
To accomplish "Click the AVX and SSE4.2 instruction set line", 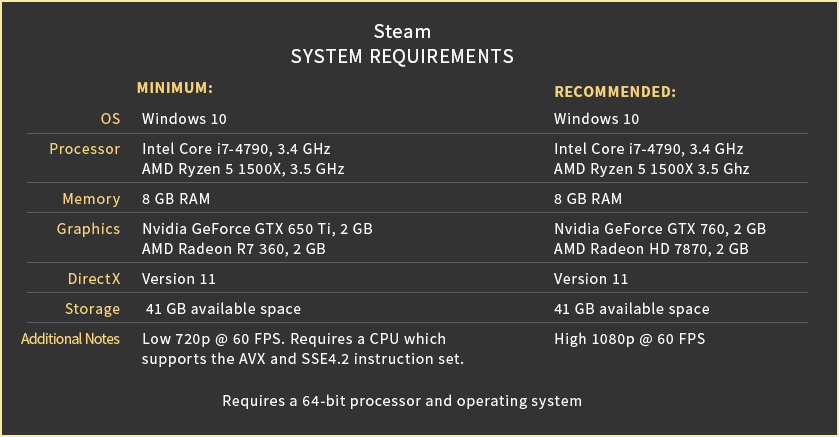I will pos(304,359).
